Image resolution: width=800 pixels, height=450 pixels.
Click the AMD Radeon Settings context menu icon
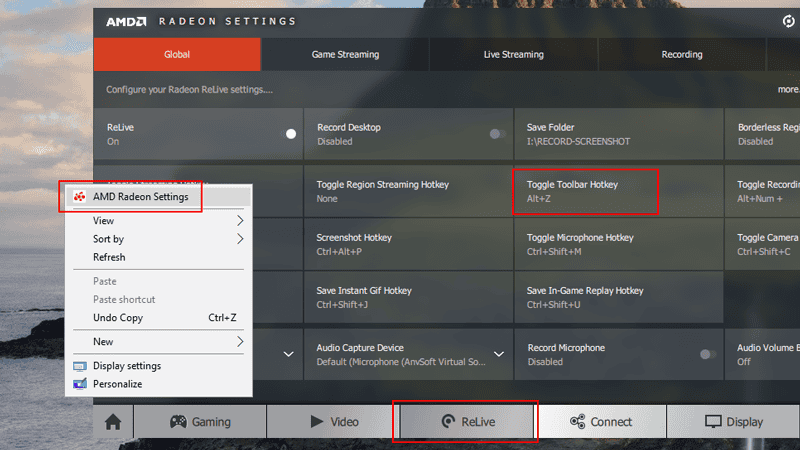(79, 197)
